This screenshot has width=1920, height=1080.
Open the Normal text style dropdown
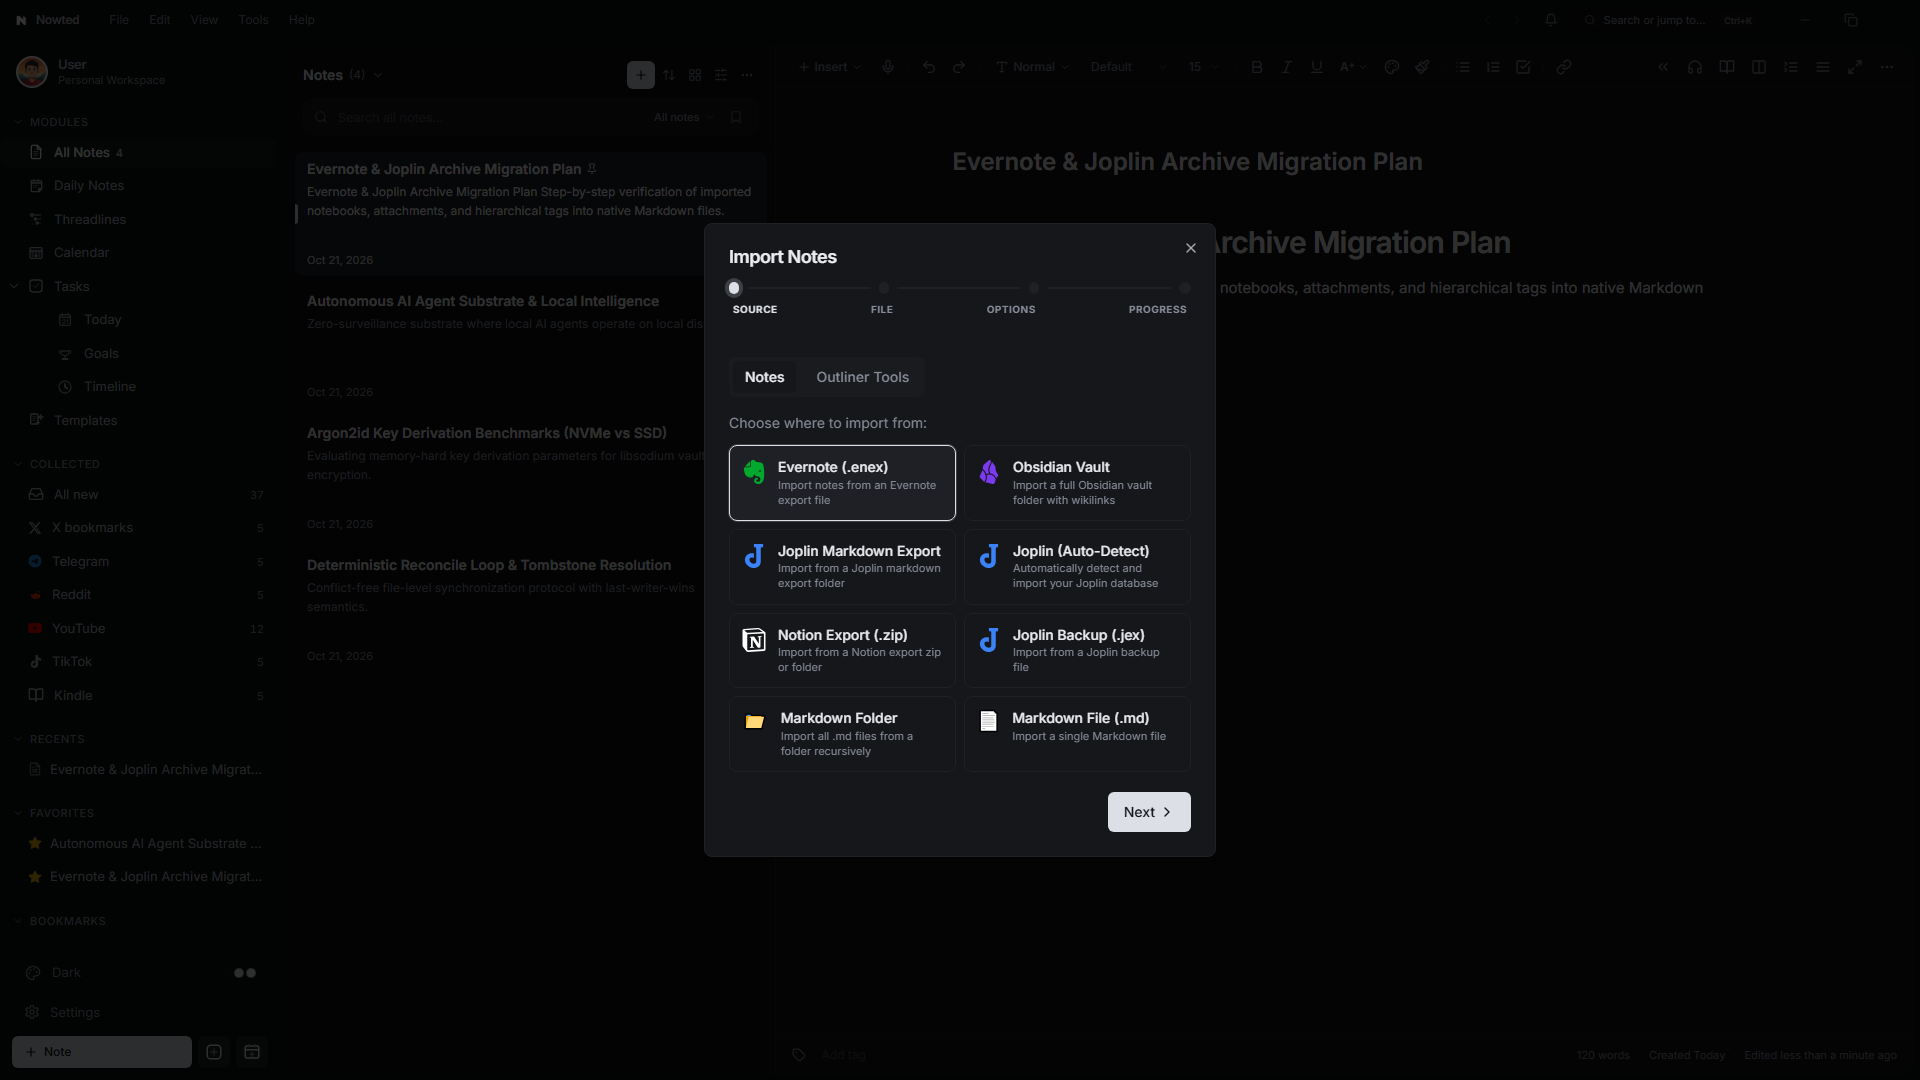click(1032, 67)
